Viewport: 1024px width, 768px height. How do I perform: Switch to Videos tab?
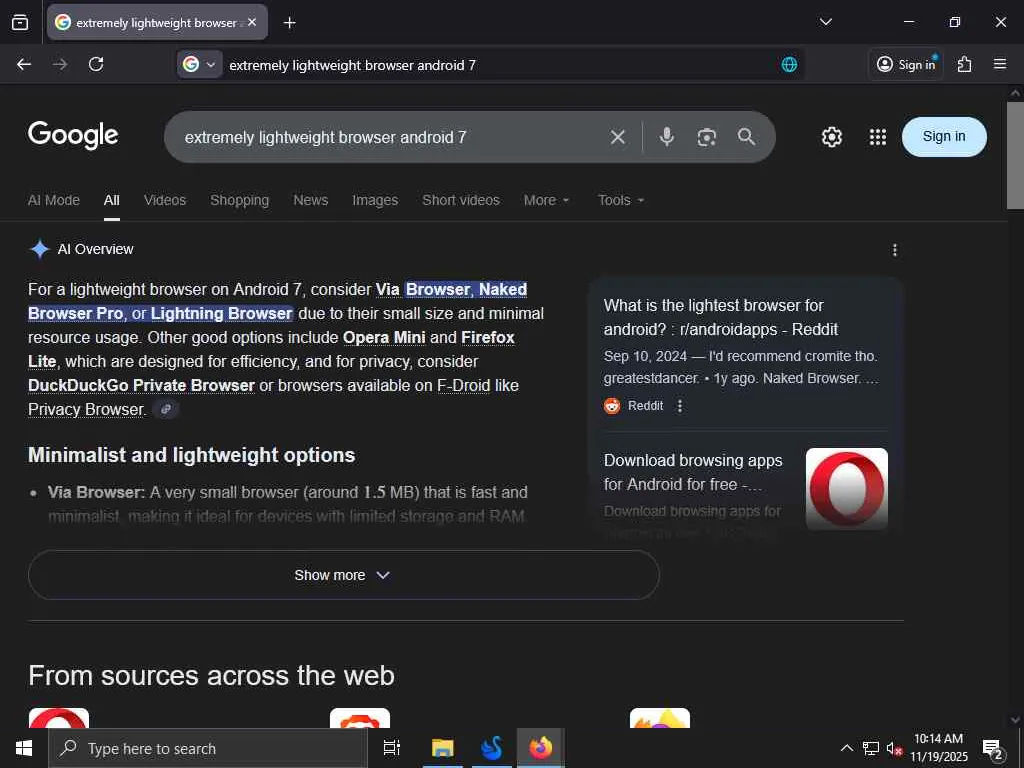point(165,200)
